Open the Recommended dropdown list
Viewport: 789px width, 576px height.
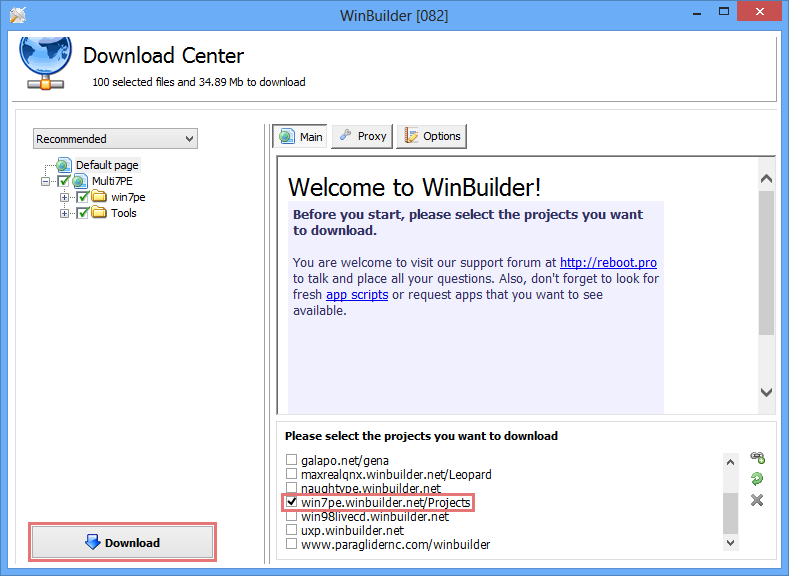coord(115,139)
